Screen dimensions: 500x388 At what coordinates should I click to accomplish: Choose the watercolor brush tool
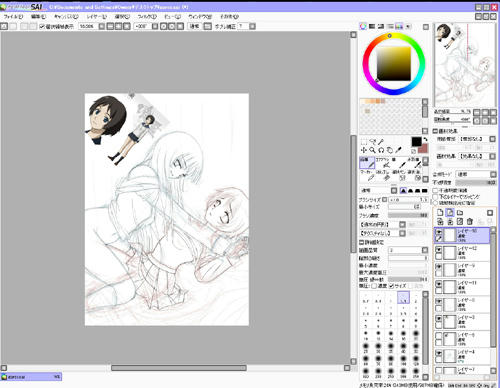(415, 163)
